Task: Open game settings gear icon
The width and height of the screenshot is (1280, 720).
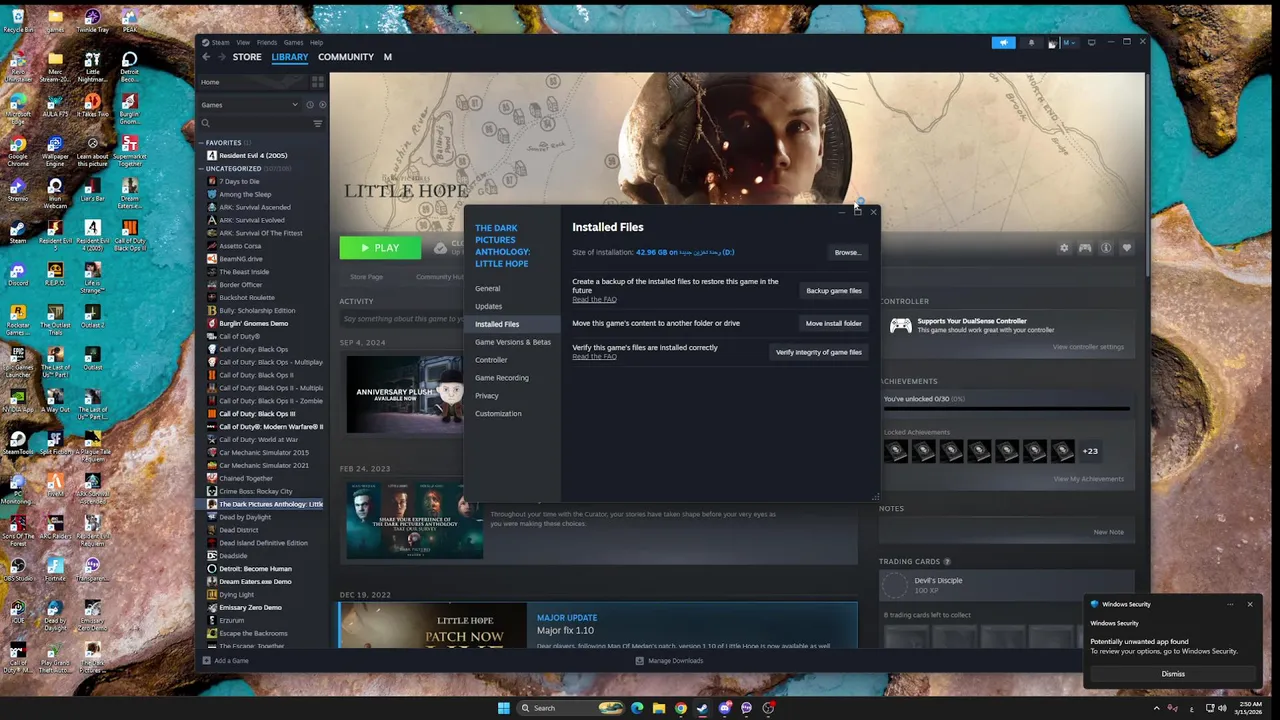Action: (1064, 248)
